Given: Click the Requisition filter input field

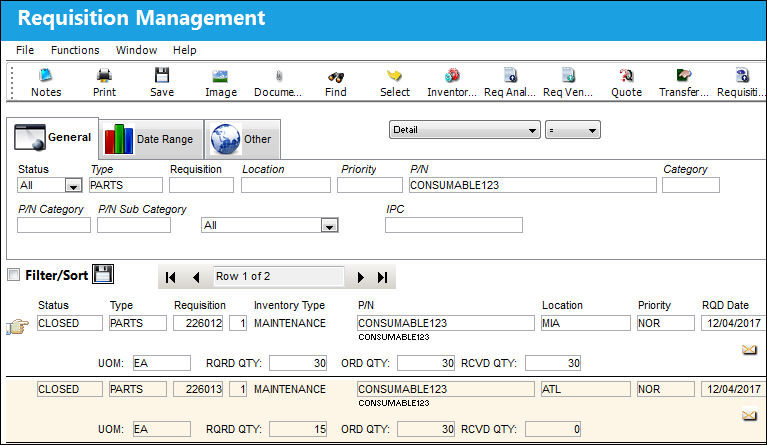Looking at the screenshot, I should click(202, 185).
